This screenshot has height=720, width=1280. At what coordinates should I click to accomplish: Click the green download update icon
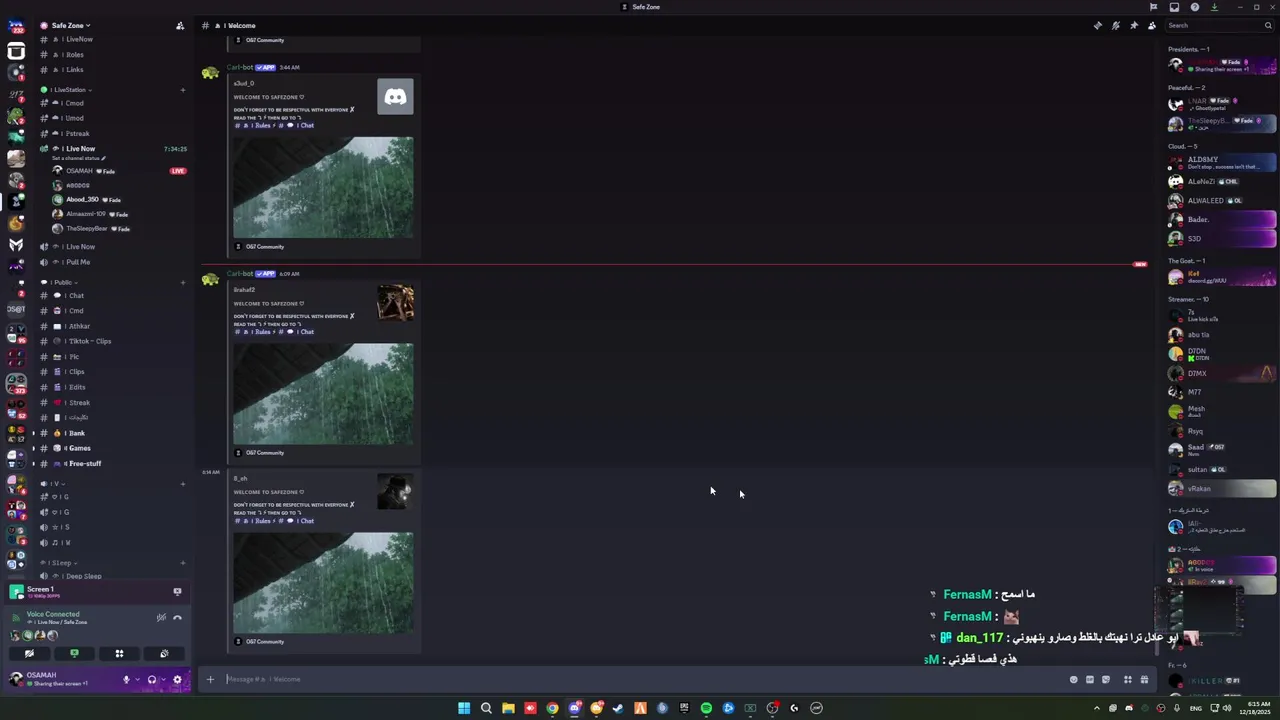[x=1214, y=7]
